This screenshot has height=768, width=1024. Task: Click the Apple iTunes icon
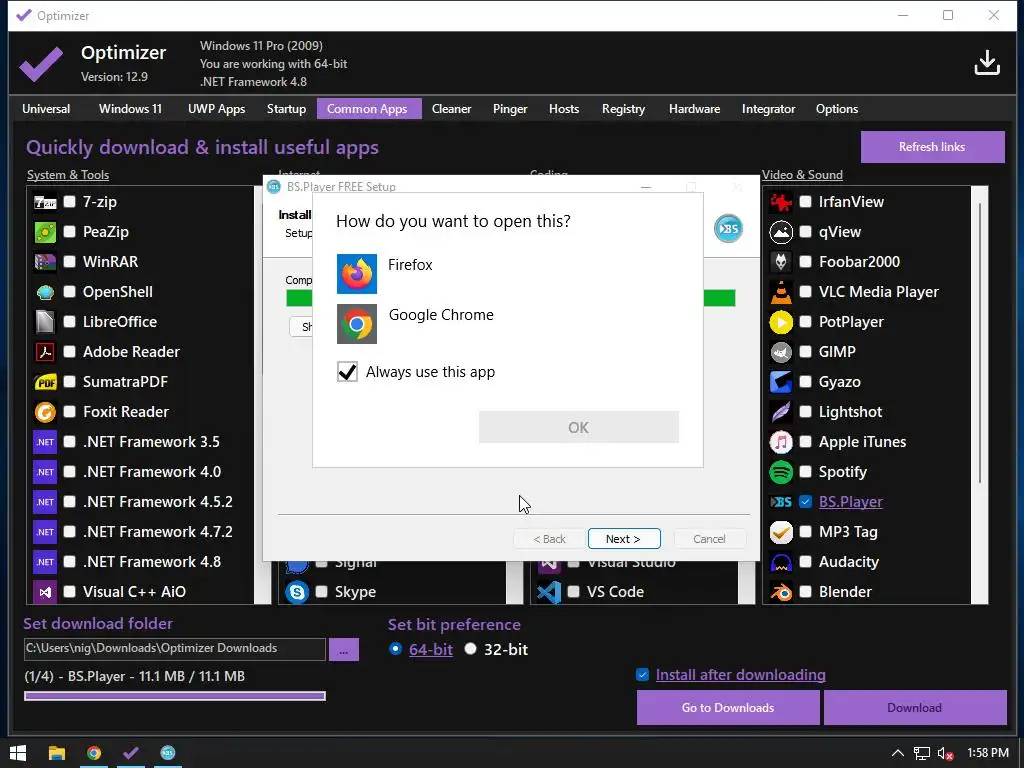[781, 442]
